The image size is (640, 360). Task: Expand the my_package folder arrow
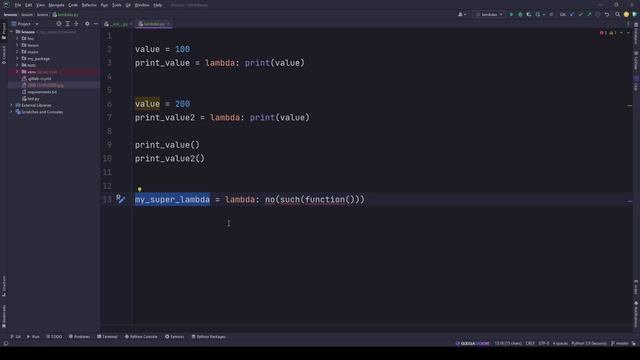click(x=18, y=58)
